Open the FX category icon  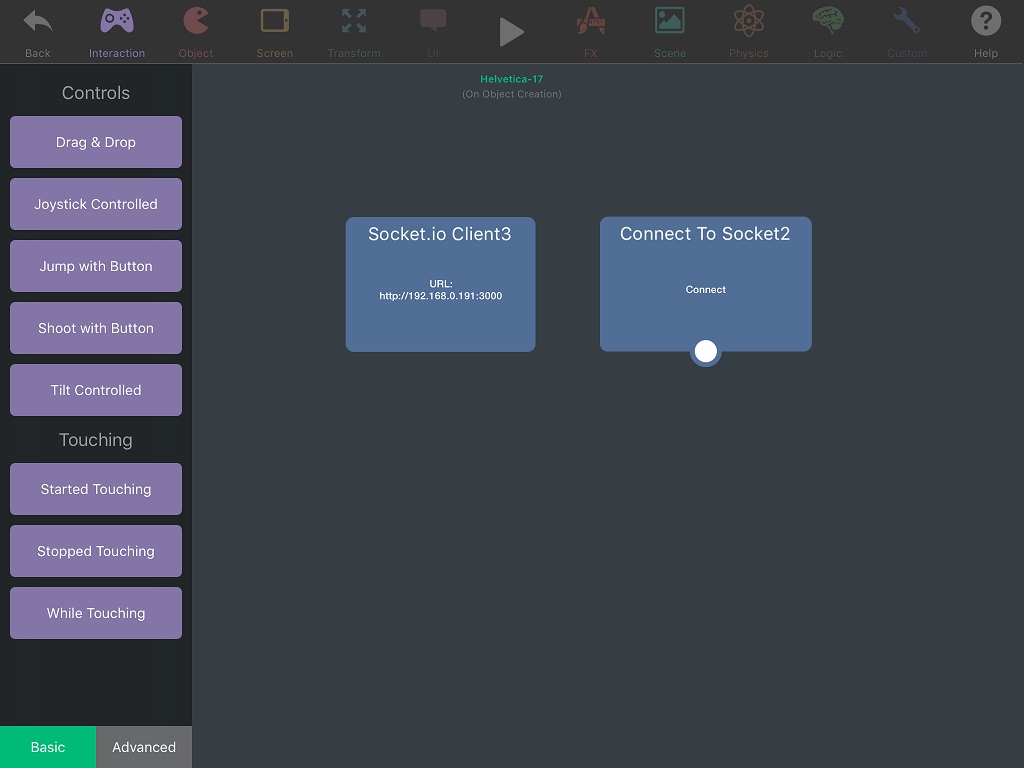coord(591,21)
